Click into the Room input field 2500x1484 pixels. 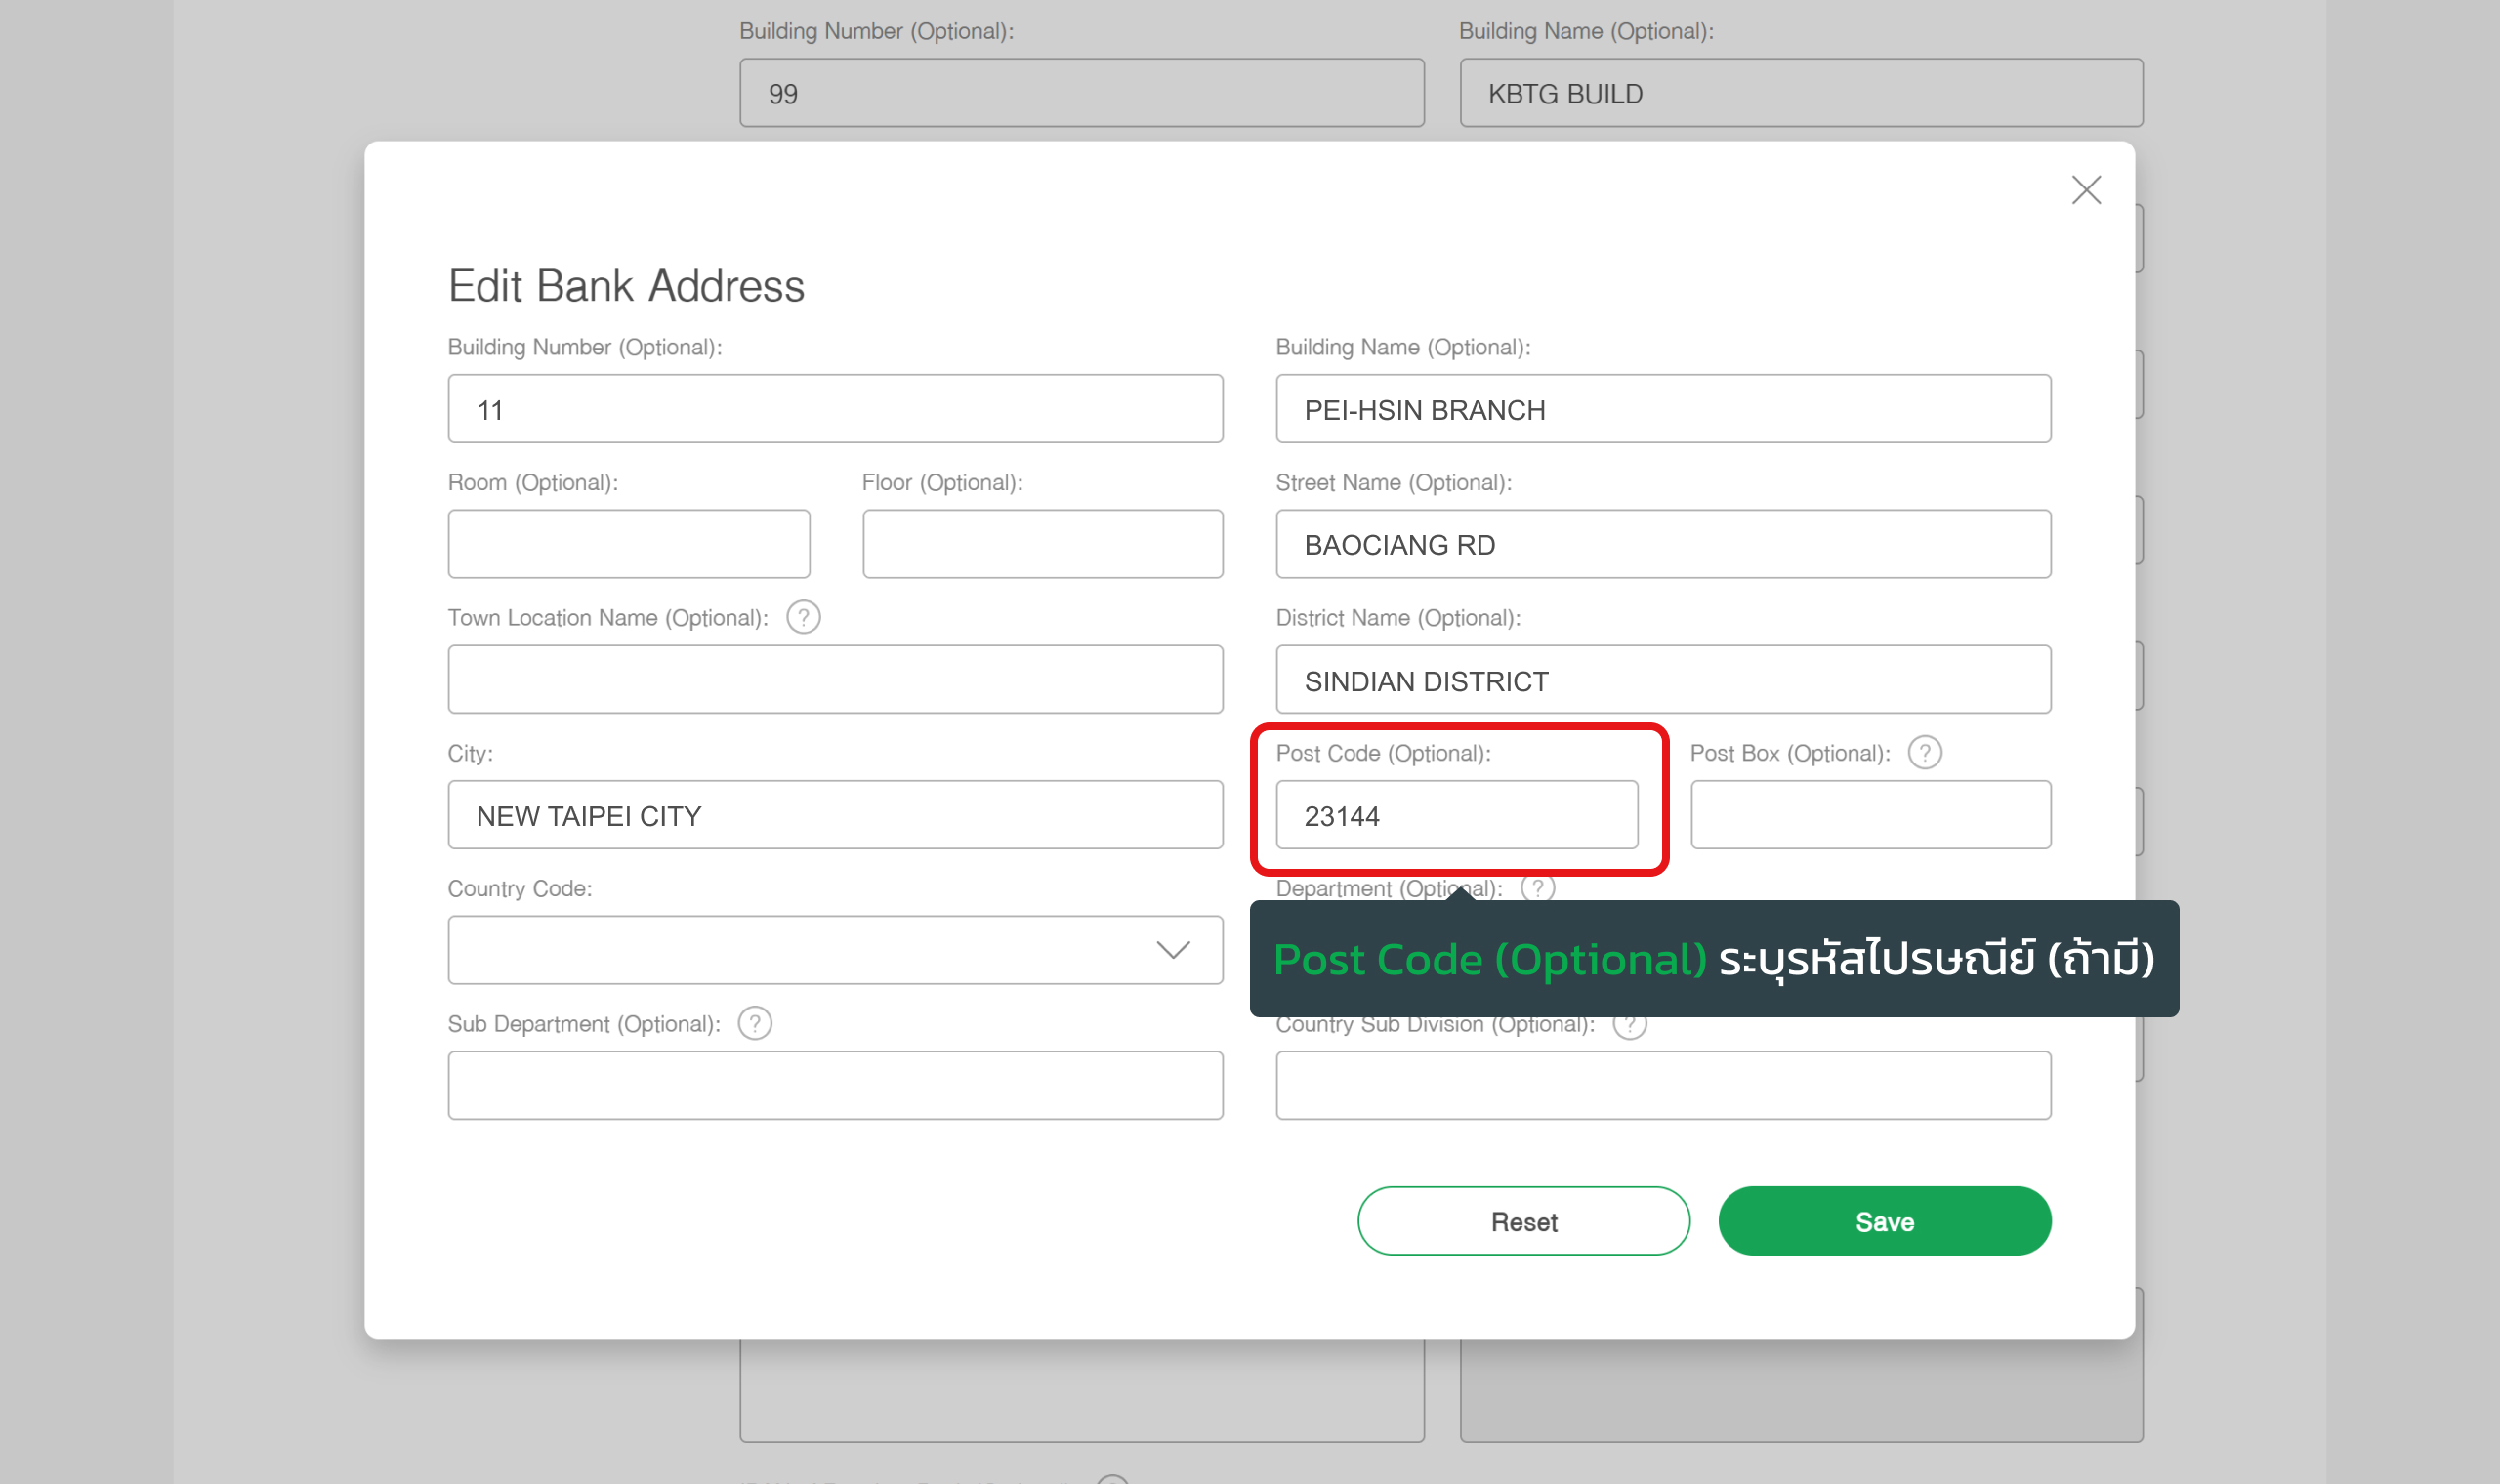point(629,543)
